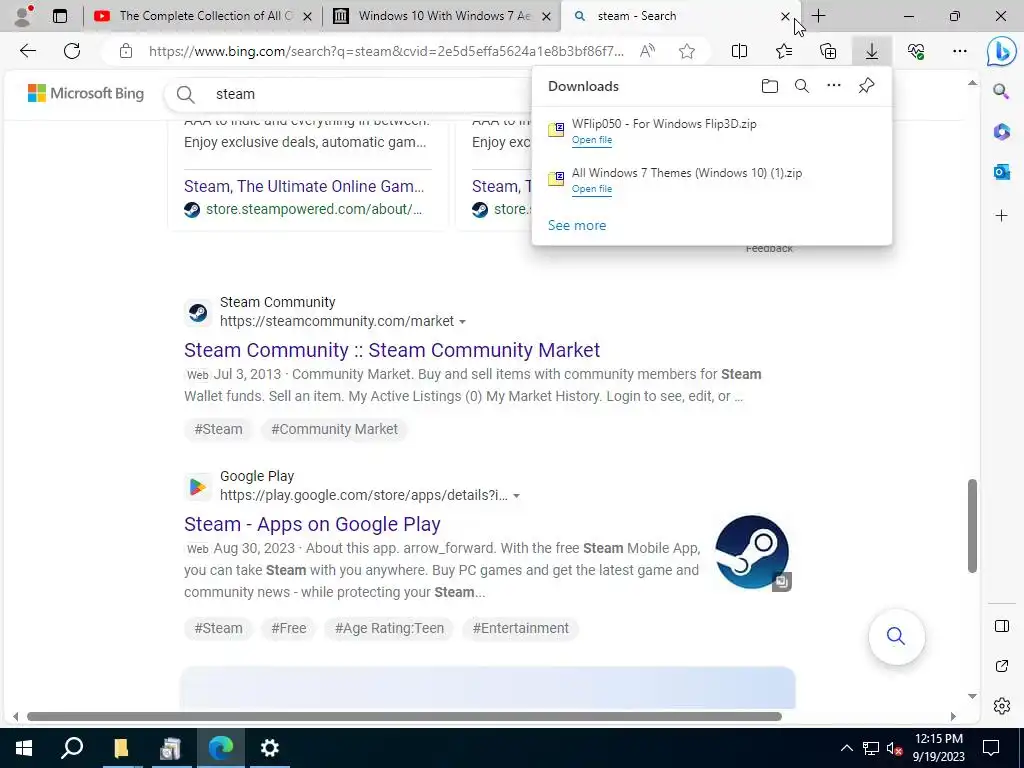Click See more in Downloads

point(577,225)
